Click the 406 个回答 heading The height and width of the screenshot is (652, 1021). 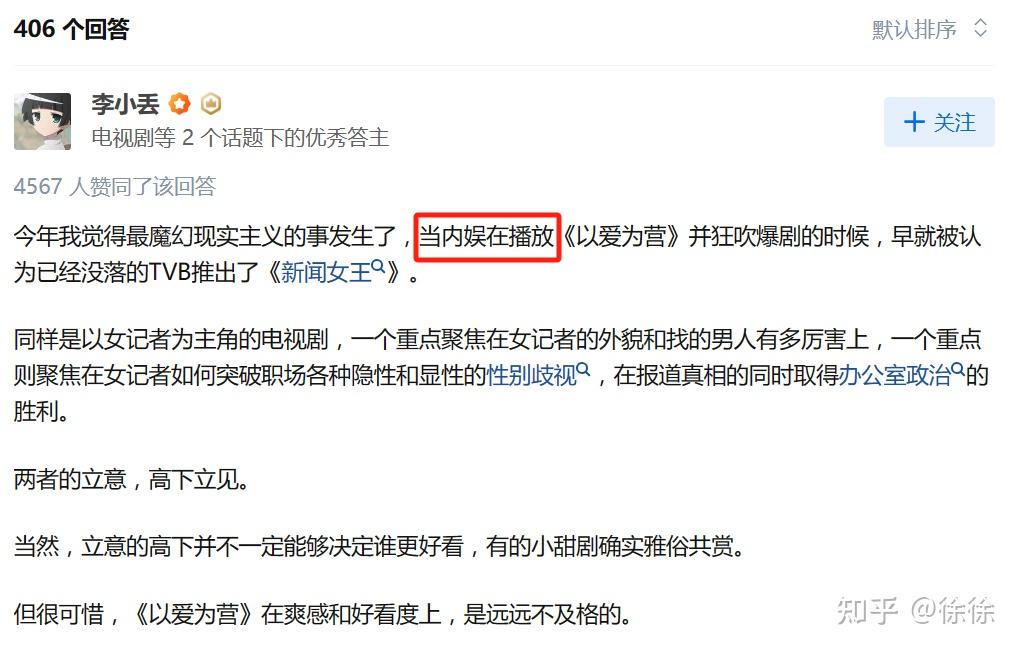[72, 29]
